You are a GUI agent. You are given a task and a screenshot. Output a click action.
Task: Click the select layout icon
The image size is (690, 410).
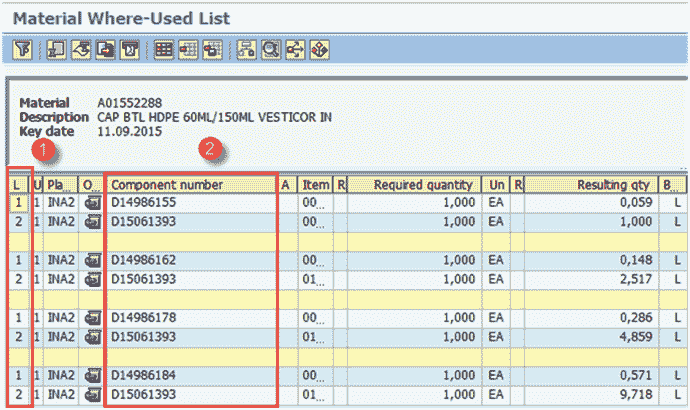click(x=188, y=50)
